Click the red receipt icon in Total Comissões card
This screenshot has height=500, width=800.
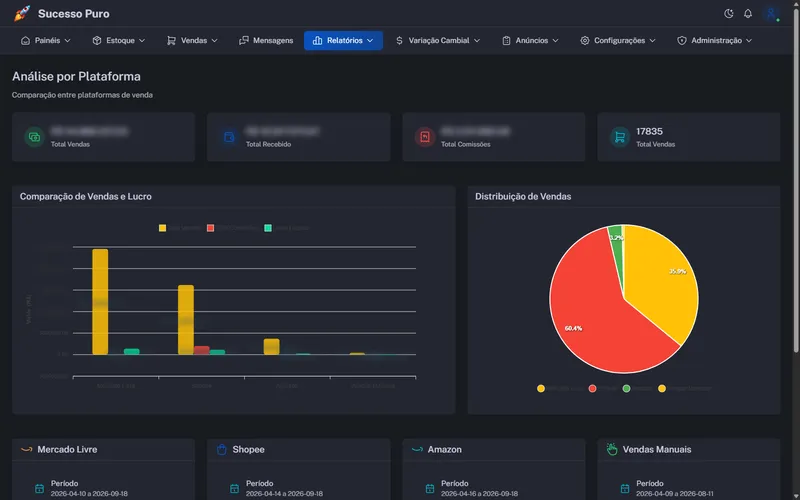(424, 137)
